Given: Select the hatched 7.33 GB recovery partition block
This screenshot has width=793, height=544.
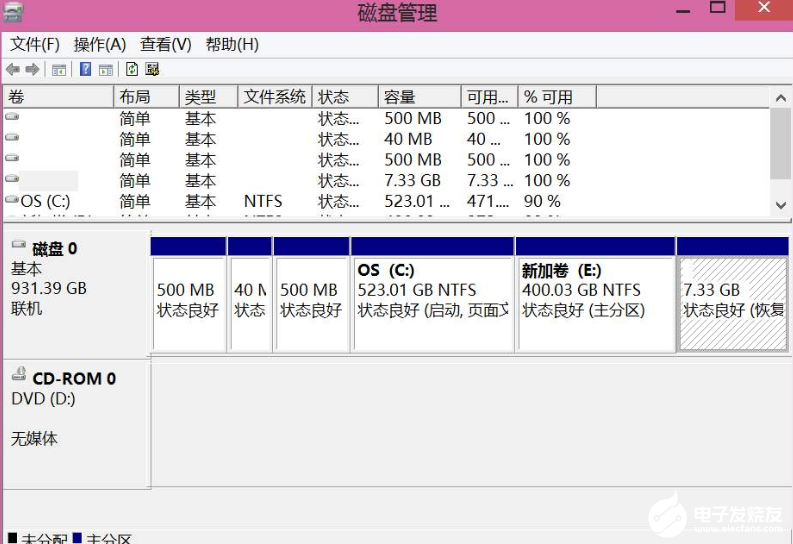Looking at the screenshot, I should click(733, 294).
